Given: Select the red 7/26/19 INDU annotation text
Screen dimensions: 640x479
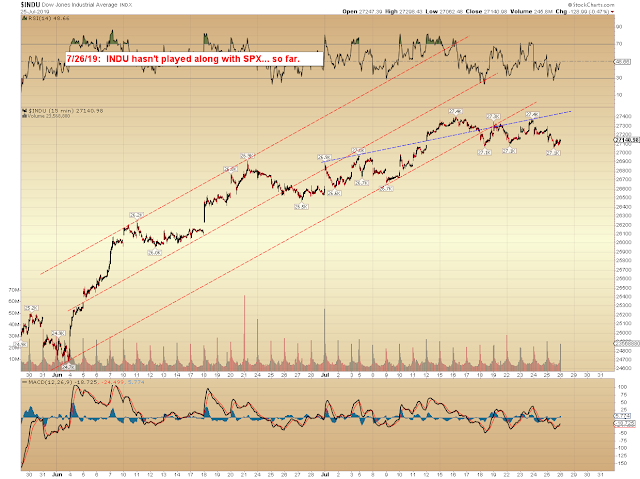Looking at the screenshot, I should pos(183,59).
